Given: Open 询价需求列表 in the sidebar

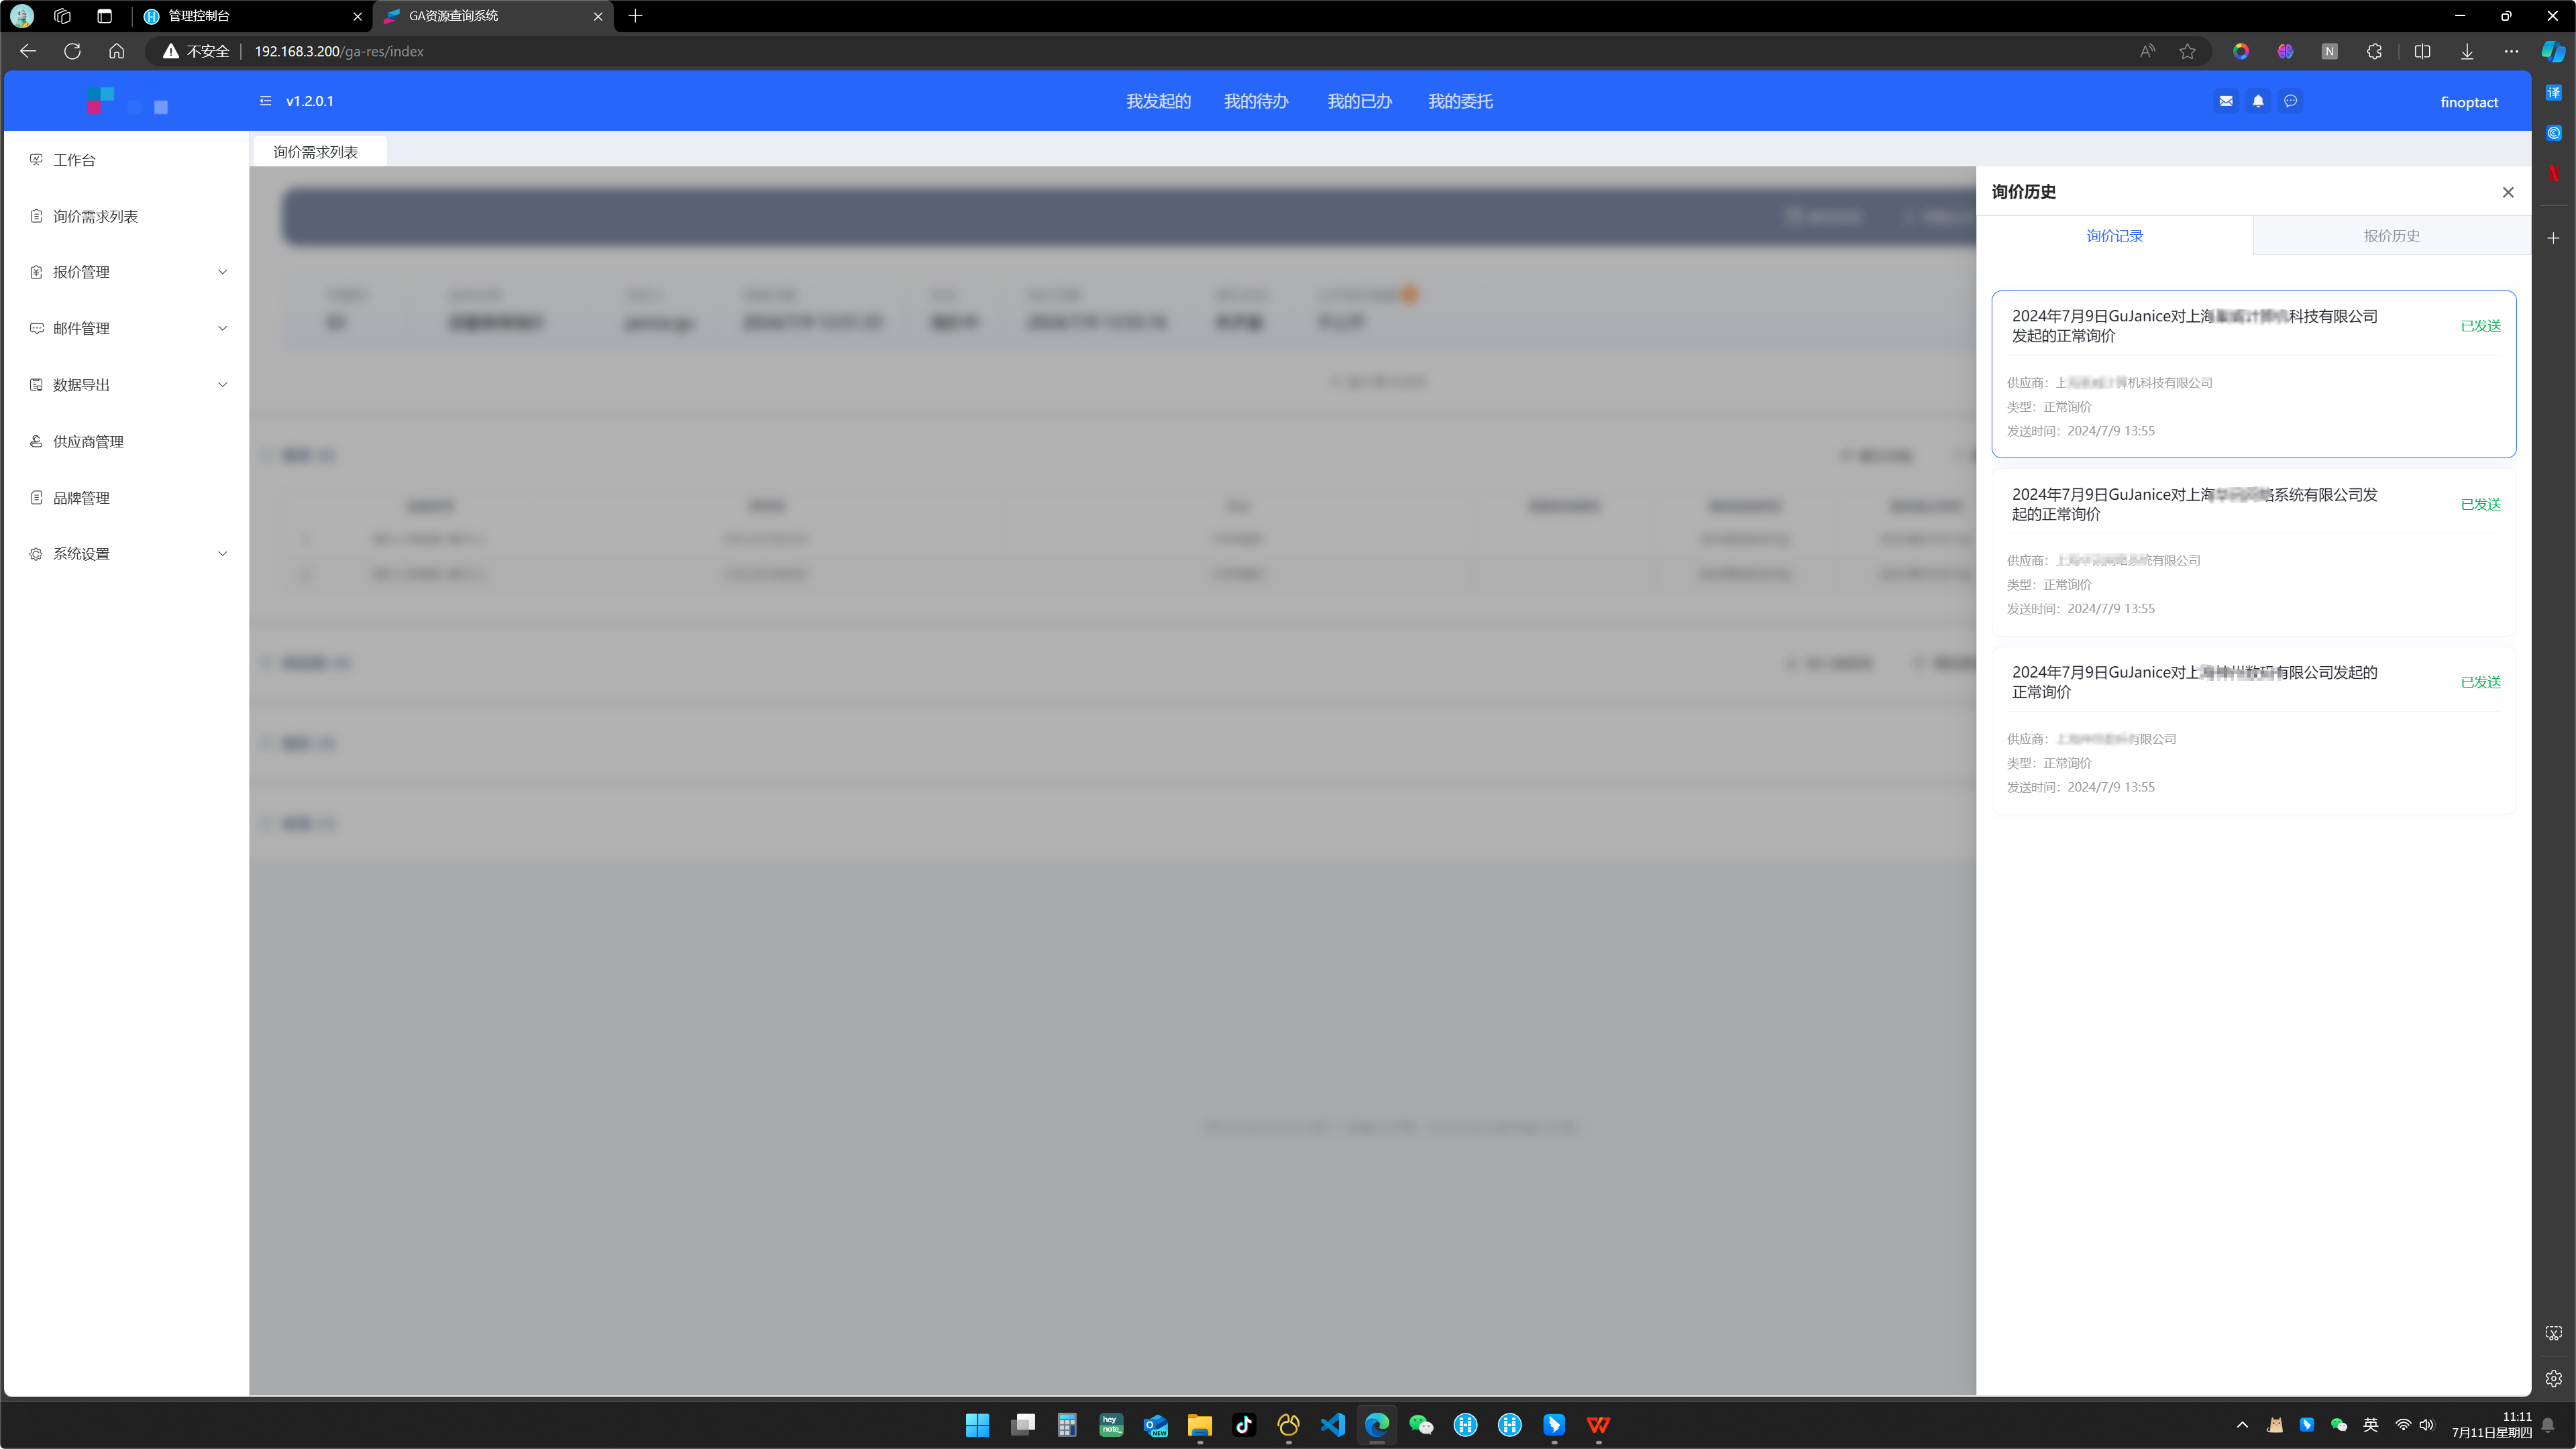Looking at the screenshot, I should pyautogui.click(x=95, y=216).
